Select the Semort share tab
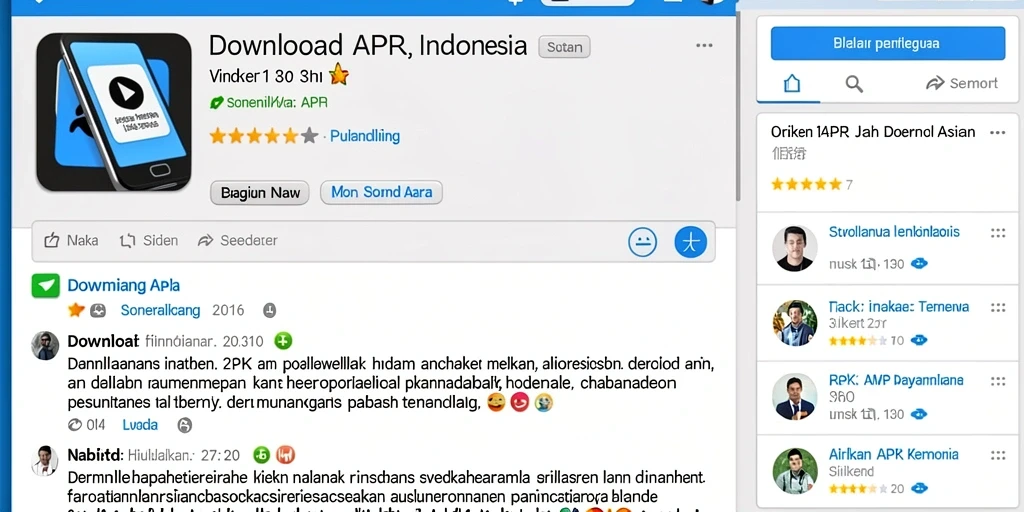Viewport: 1024px width, 512px height. tap(962, 83)
